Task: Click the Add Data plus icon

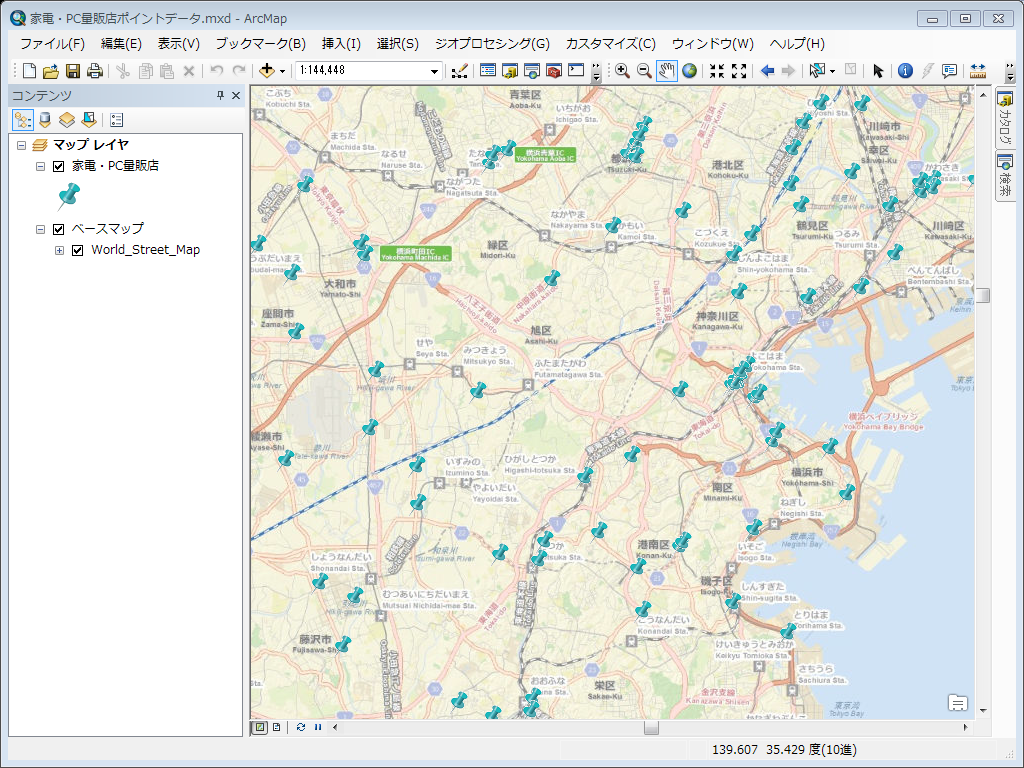Action: tap(266, 71)
